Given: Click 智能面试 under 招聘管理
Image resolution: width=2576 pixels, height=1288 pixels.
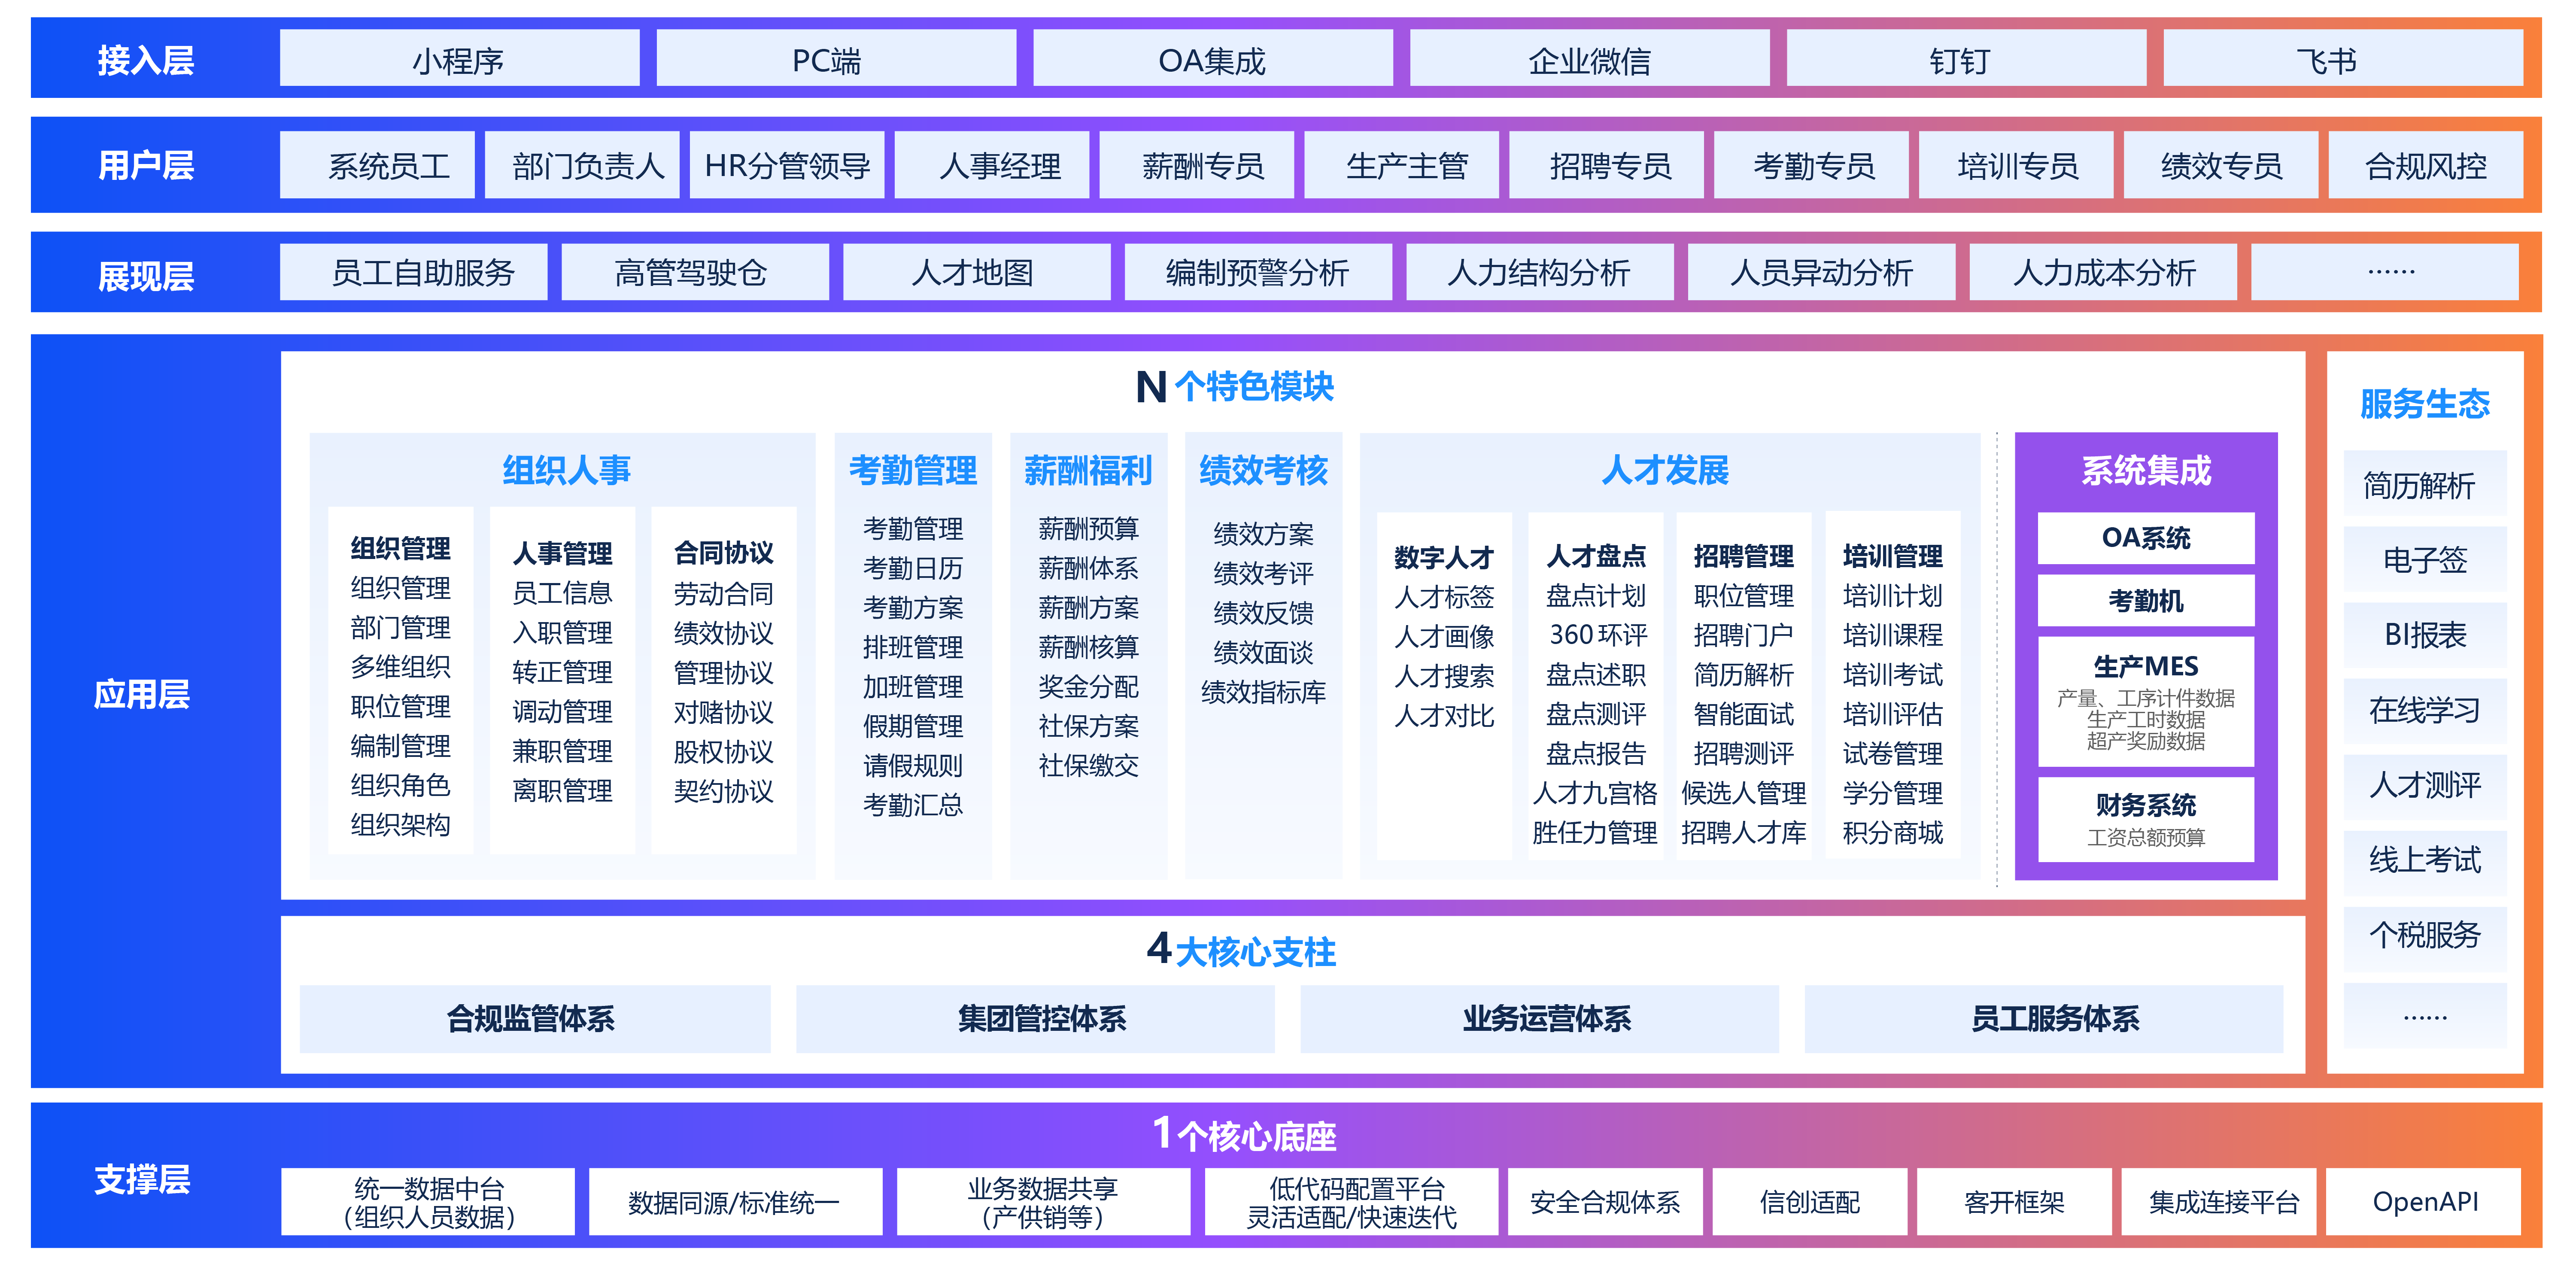Looking at the screenshot, I should (1743, 714).
